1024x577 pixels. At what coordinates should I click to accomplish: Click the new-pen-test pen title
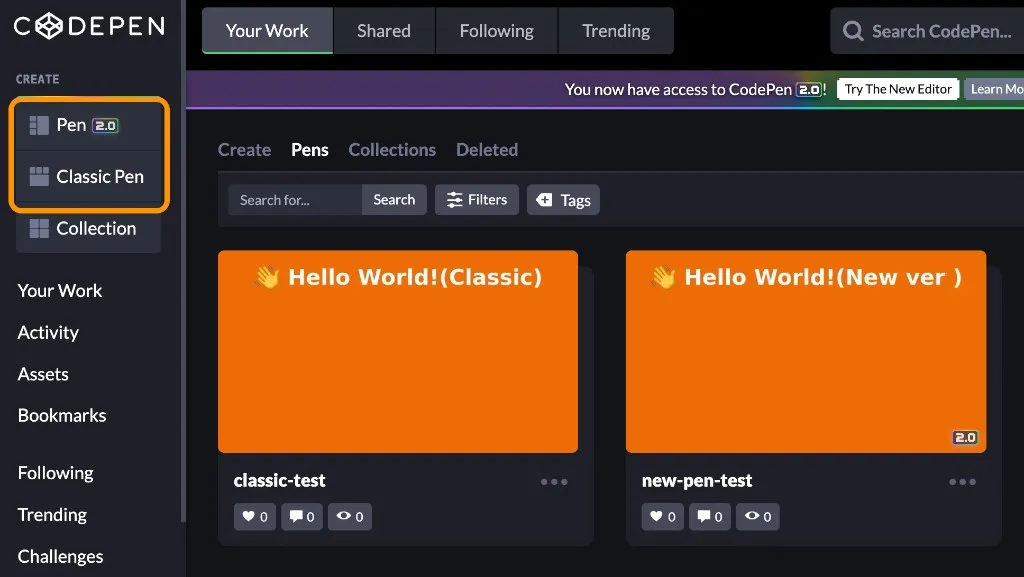(697, 480)
